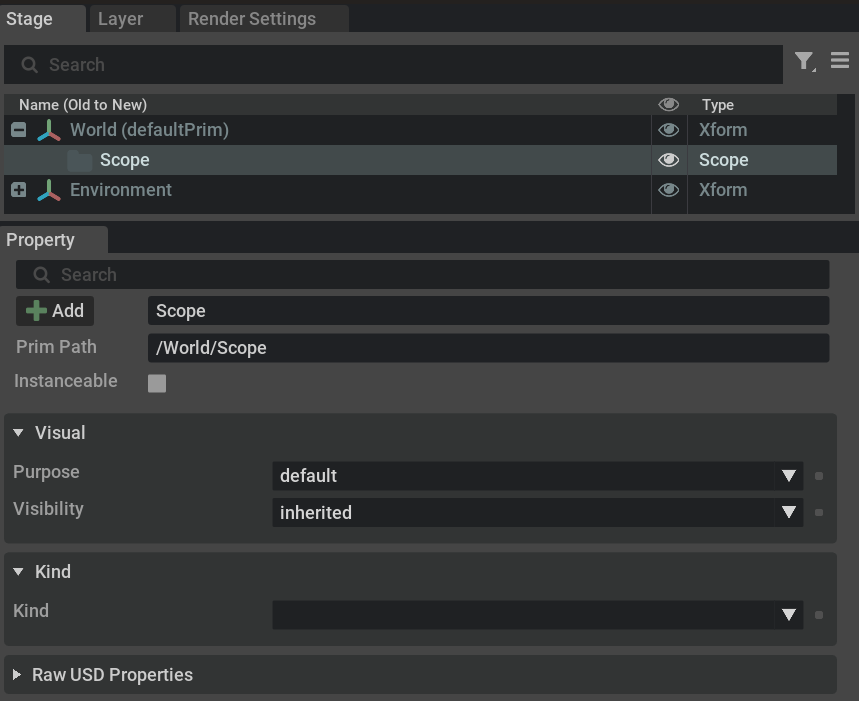Viewport: 859px width, 701px height.
Task: Click the Xform icon beside Environment
Action: pyautogui.click(x=48, y=189)
